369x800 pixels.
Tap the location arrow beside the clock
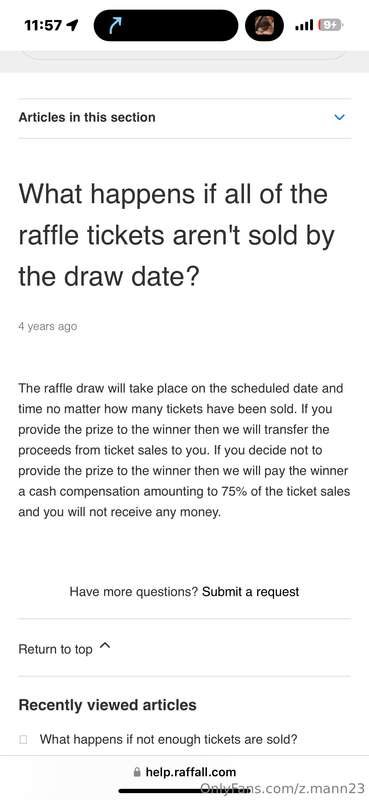click(x=72, y=25)
